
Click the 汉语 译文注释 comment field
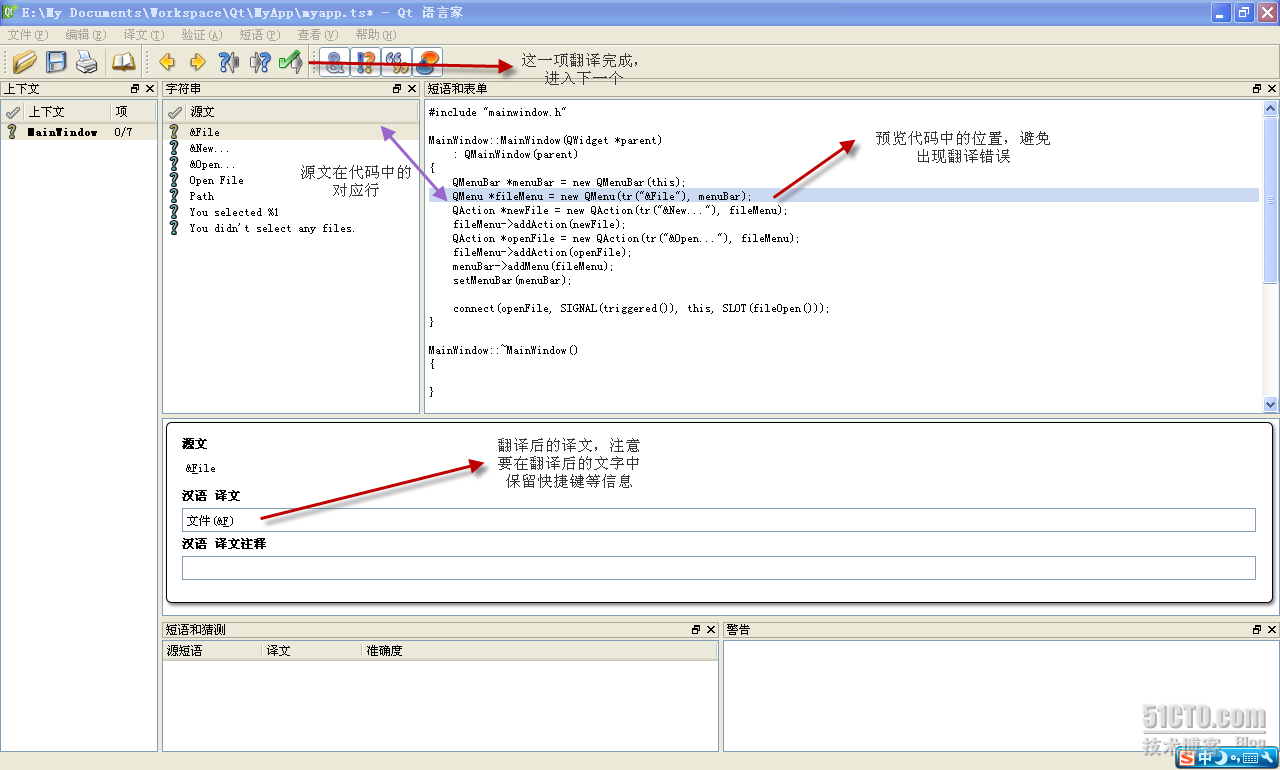click(718, 568)
